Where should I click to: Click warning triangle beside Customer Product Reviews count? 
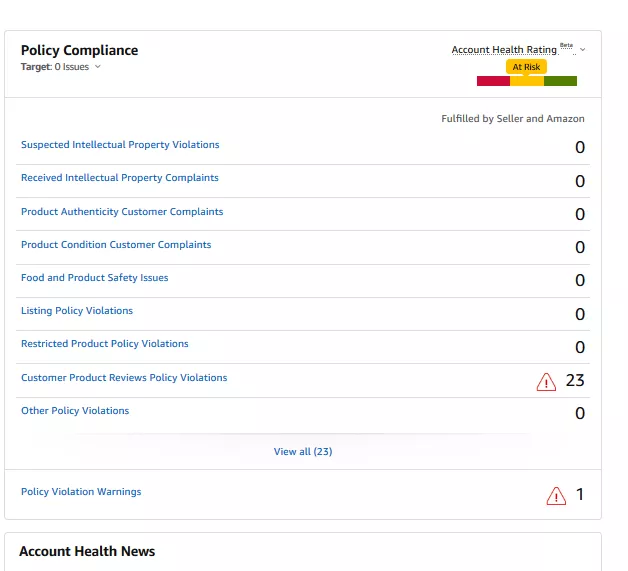546,382
